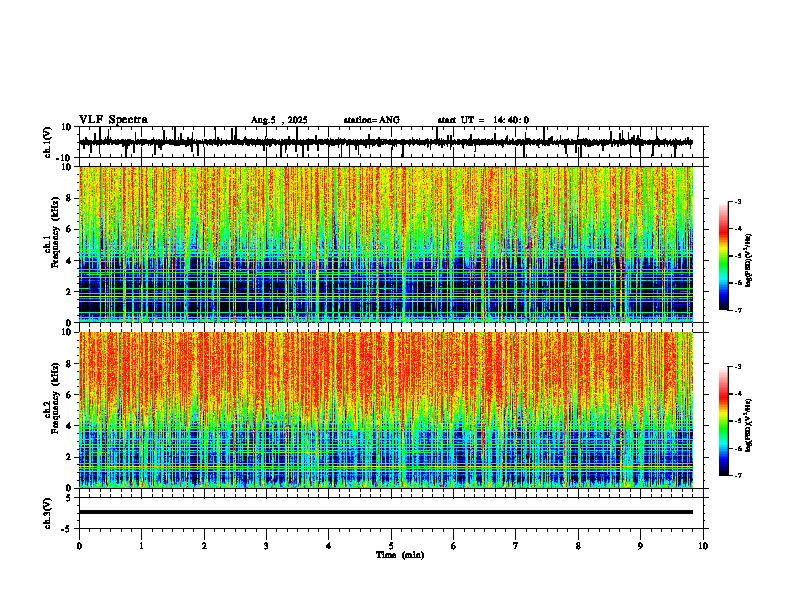
Task: Click the "VLF Spectra" title text
Action: [113, 120]
